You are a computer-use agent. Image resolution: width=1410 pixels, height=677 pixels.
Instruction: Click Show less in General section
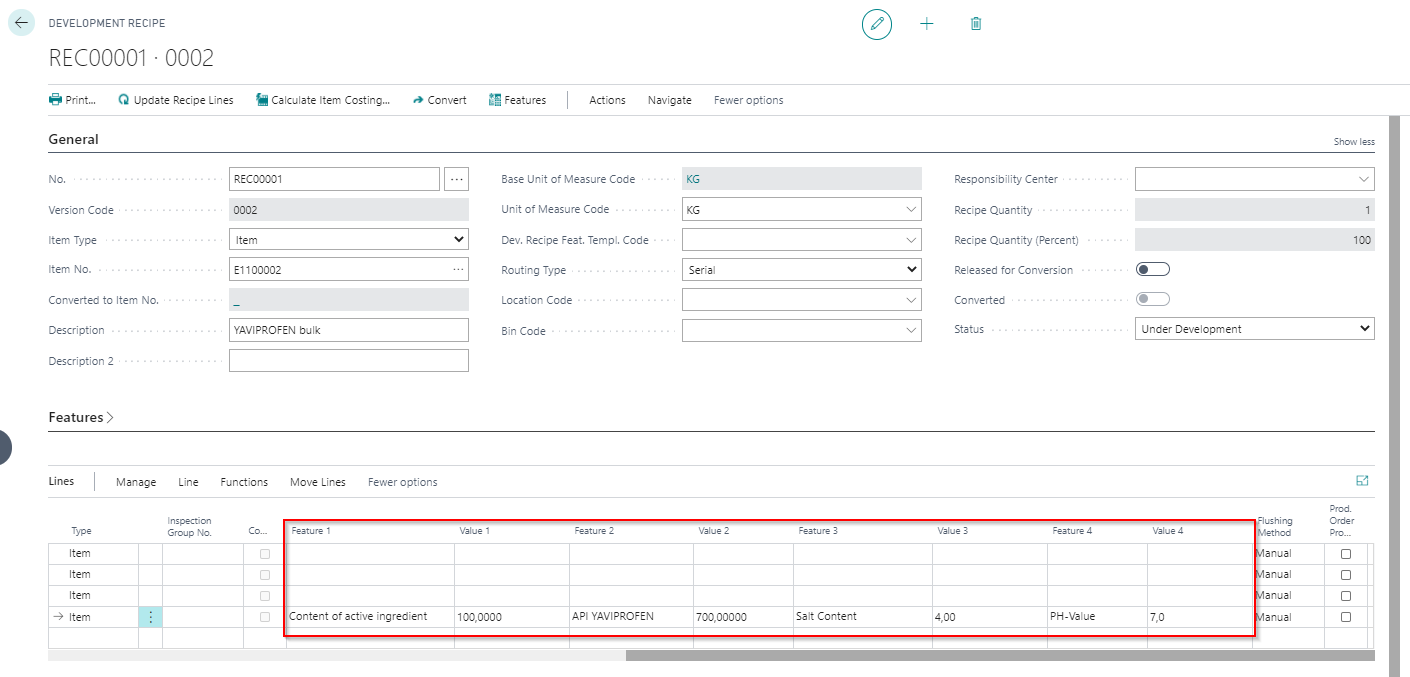(x=1354, y=142)
